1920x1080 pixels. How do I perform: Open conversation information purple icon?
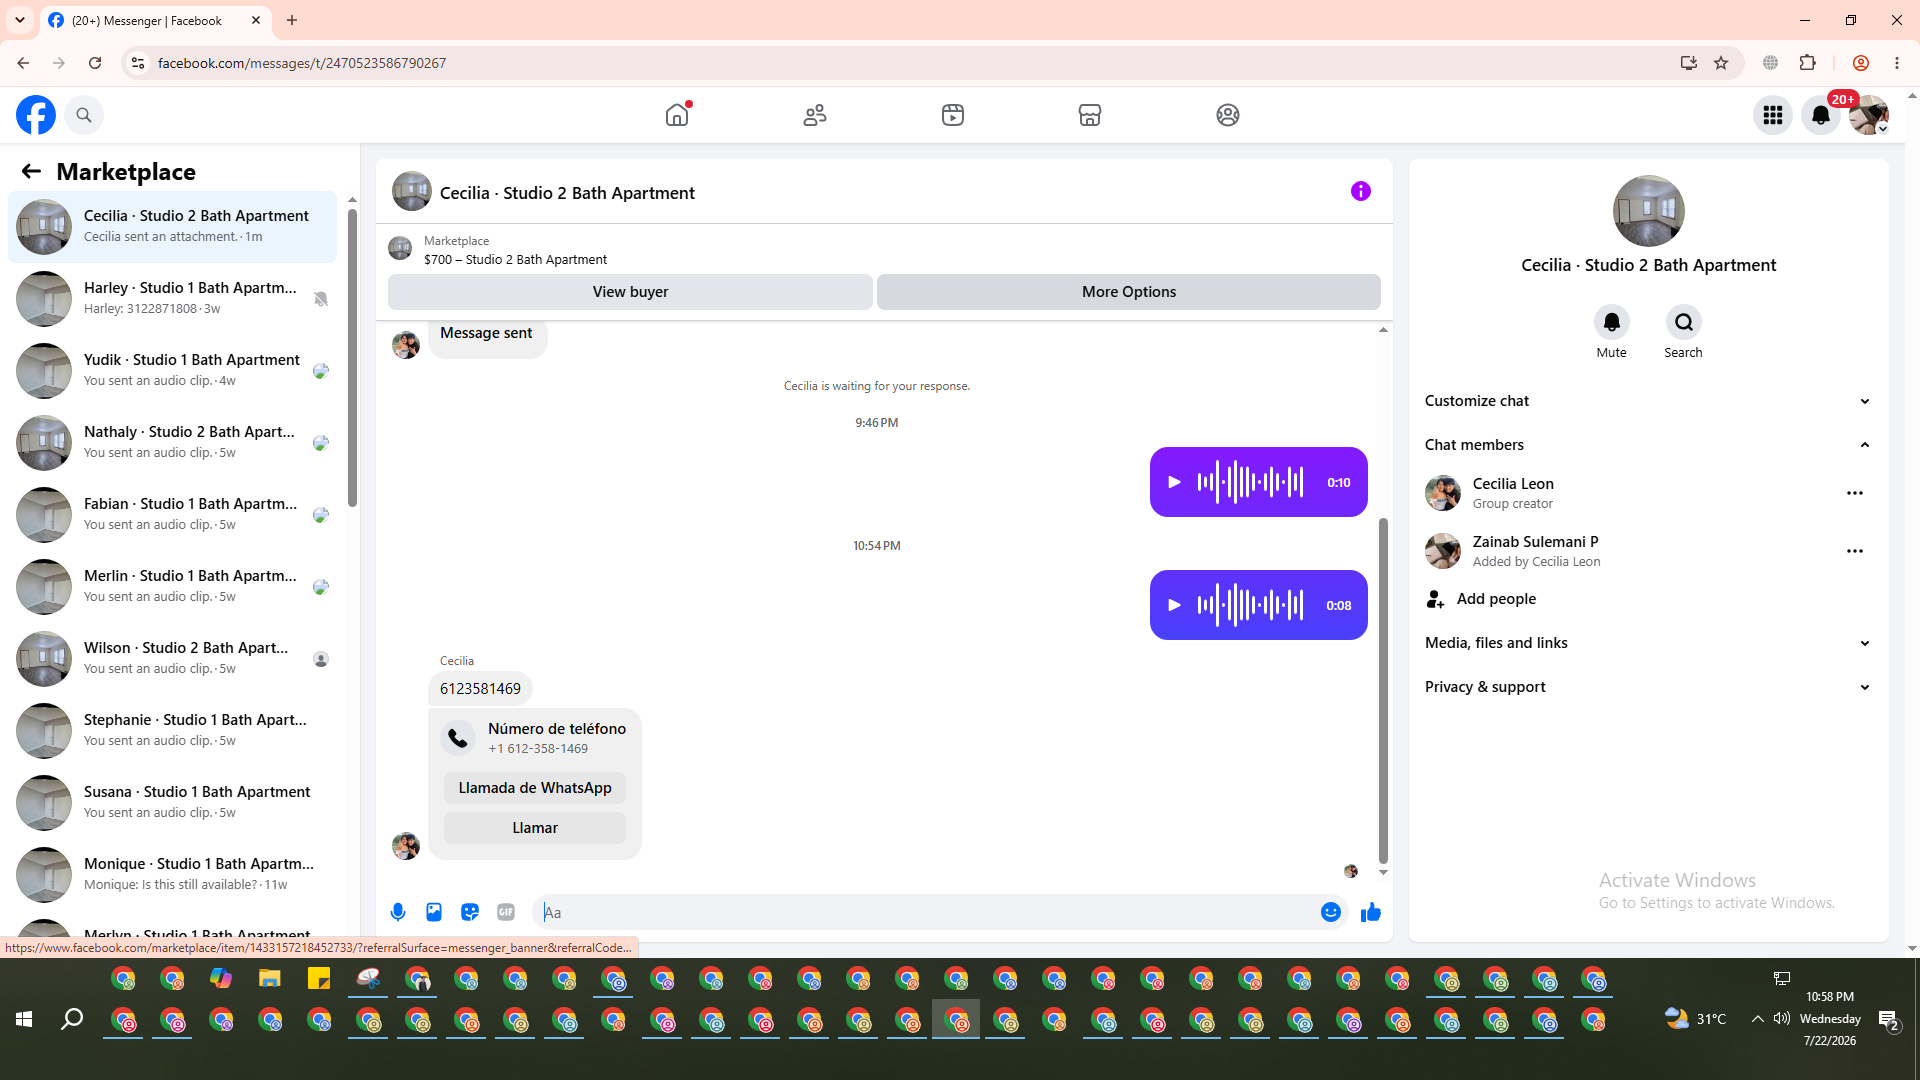[1361, 191]
